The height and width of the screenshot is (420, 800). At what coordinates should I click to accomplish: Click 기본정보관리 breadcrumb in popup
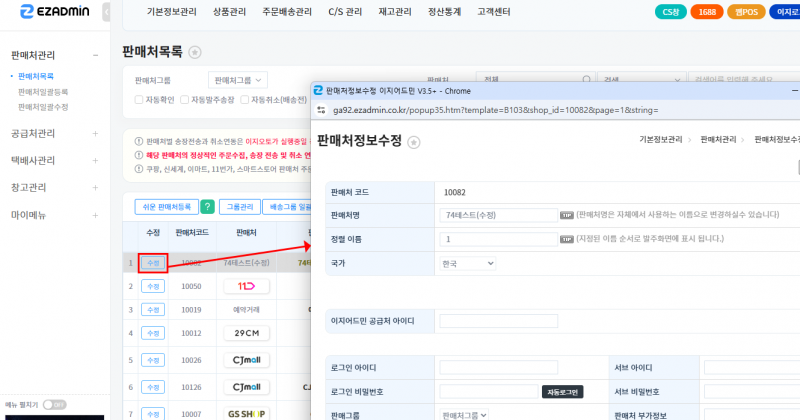pyautogui.click(x=661, y=139)
